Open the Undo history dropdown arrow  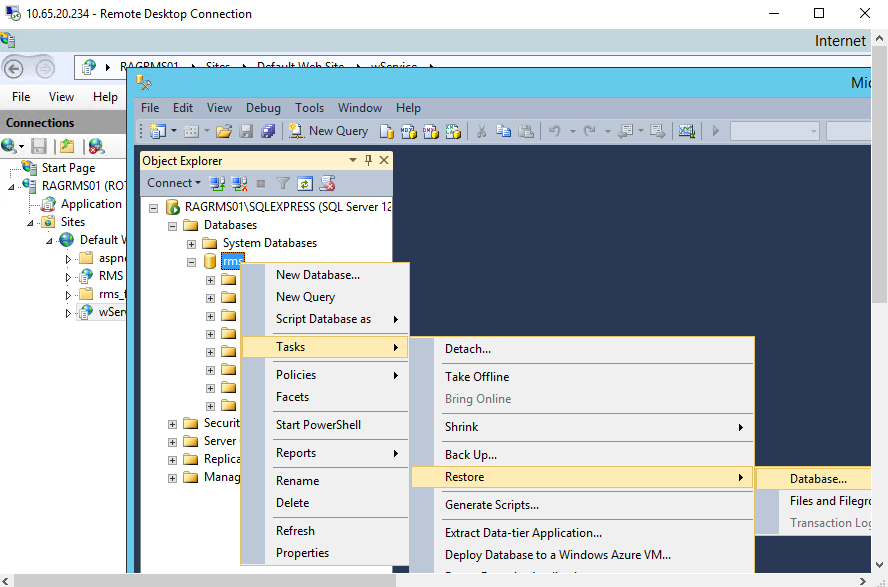[x=573, y=131]
